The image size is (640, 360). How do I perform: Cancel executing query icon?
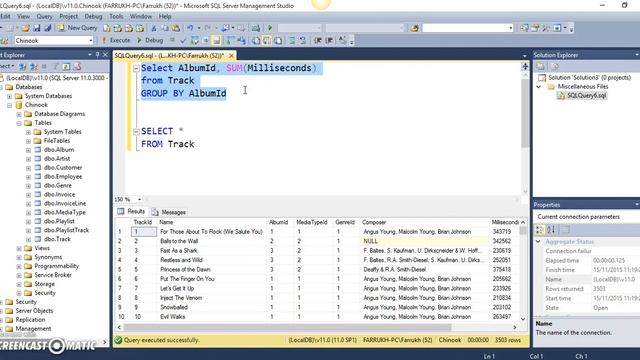172,40
